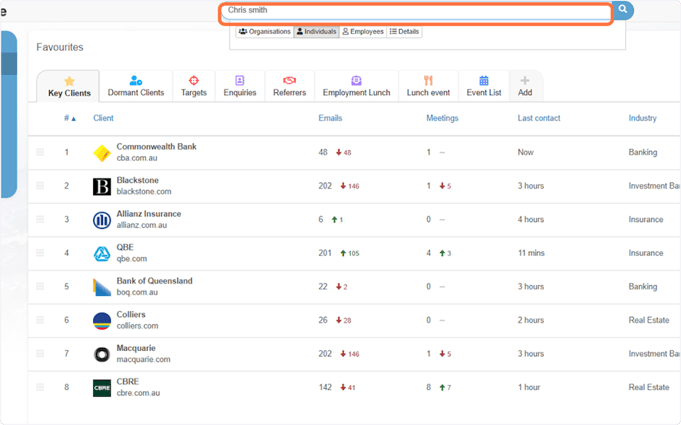
Task: Open the Allianz Insurance client name
Action: coord(149,214)
